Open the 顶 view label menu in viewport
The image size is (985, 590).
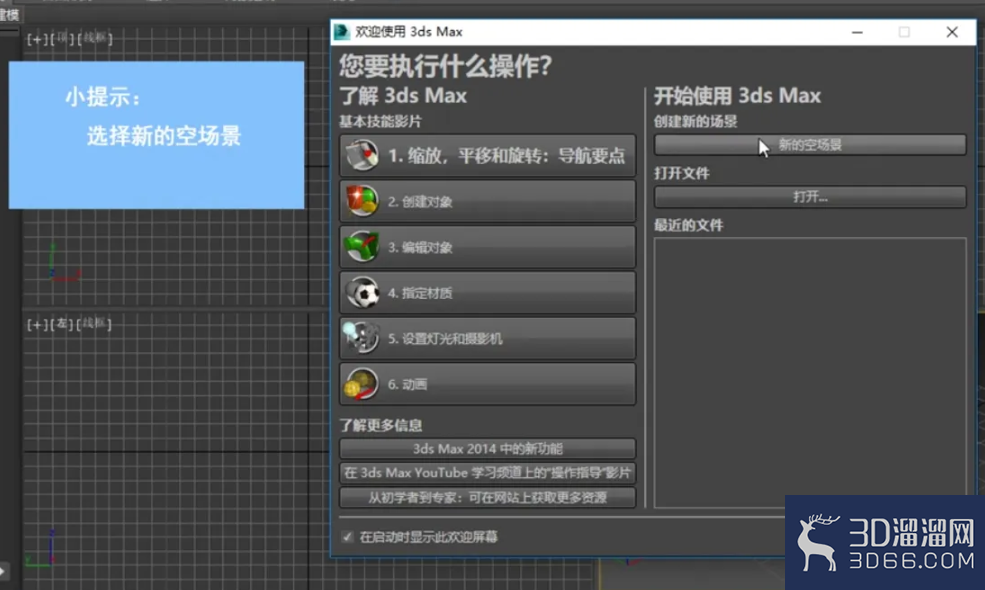click(62, 38)
